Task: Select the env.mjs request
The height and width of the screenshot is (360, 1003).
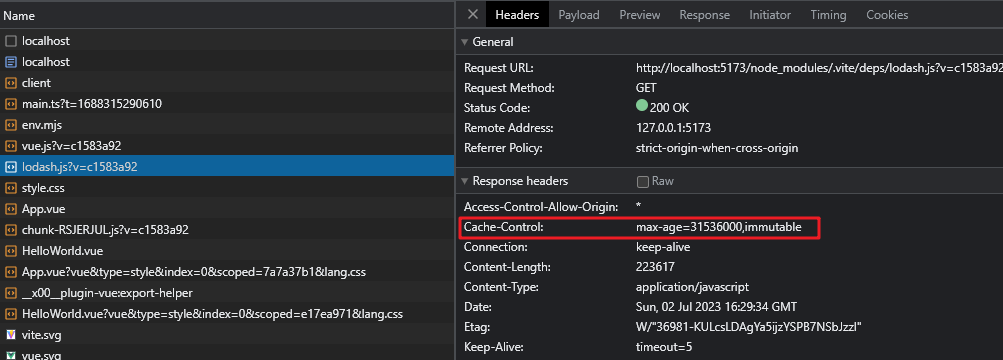Action: tap(227, 125)
